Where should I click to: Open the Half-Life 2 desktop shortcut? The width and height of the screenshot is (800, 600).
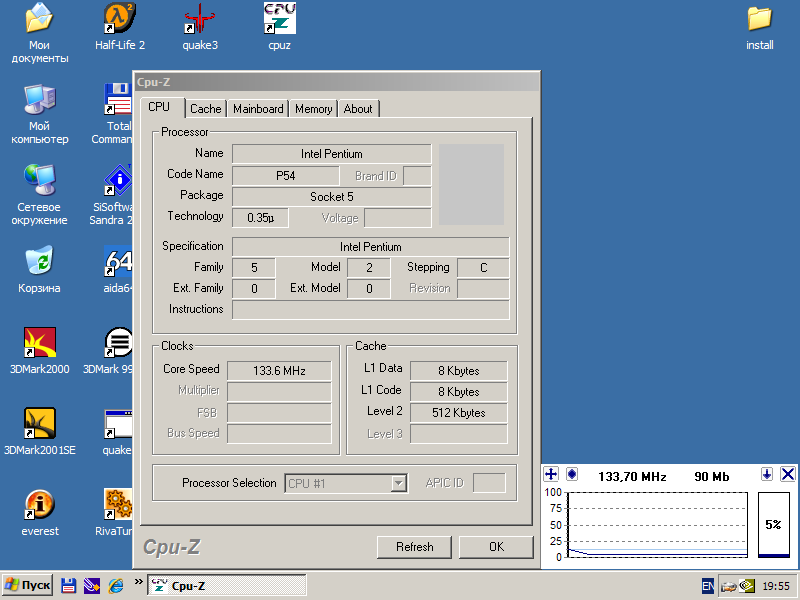coord(120,20)
